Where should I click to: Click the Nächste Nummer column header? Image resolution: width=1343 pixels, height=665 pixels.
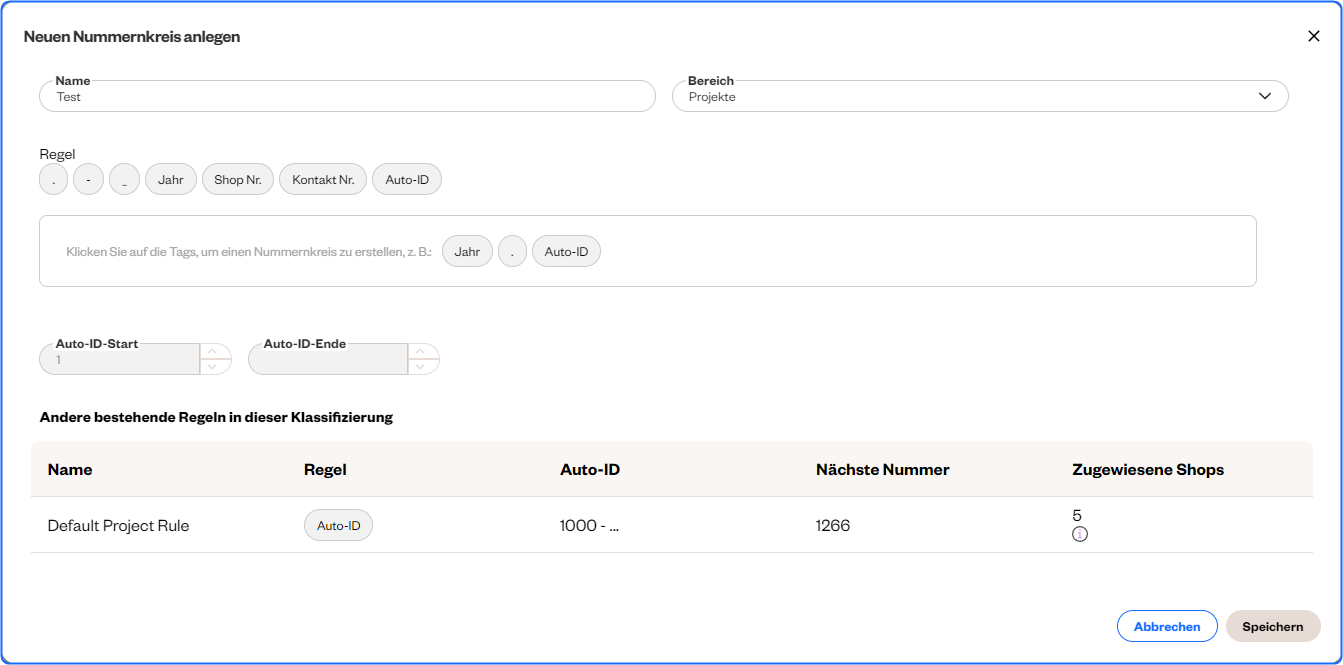pyautogui.click(x=882, y=469)
